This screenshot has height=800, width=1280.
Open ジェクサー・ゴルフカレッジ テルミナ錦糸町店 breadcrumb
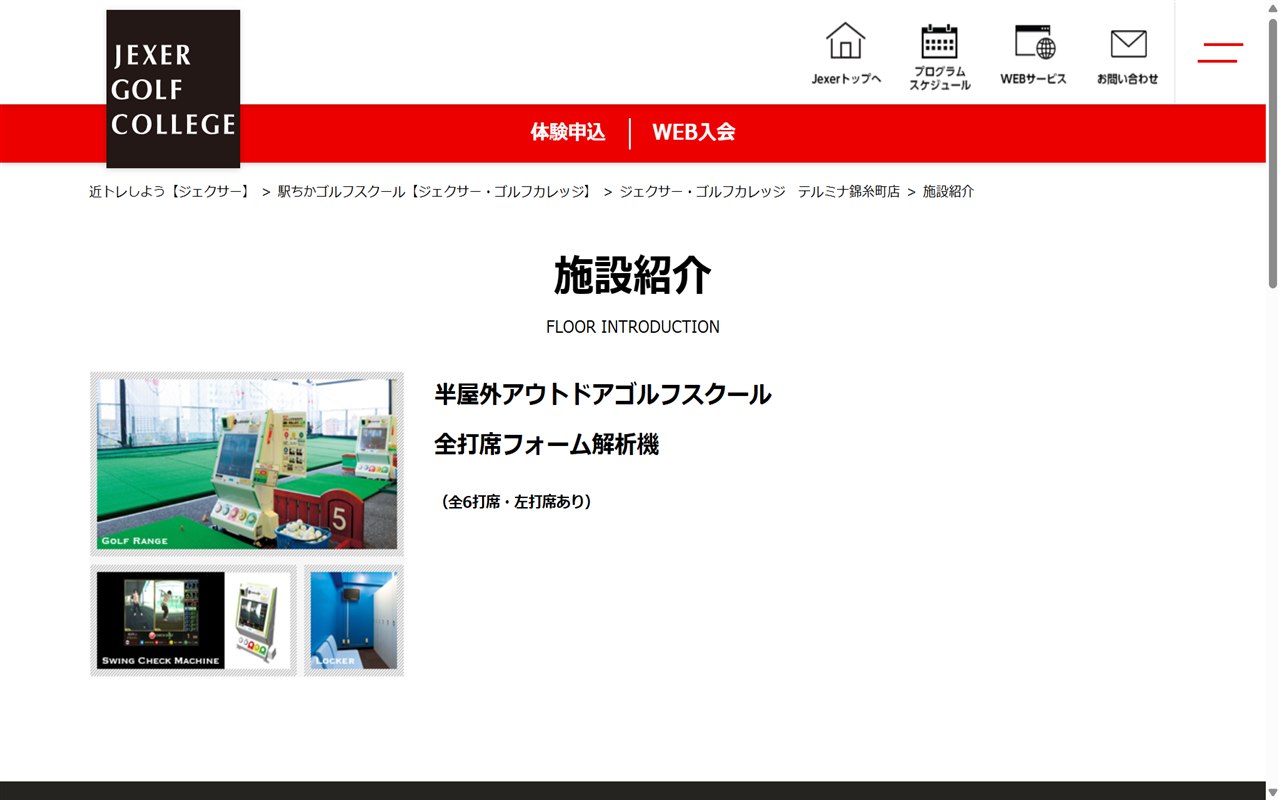click(759, 191)
